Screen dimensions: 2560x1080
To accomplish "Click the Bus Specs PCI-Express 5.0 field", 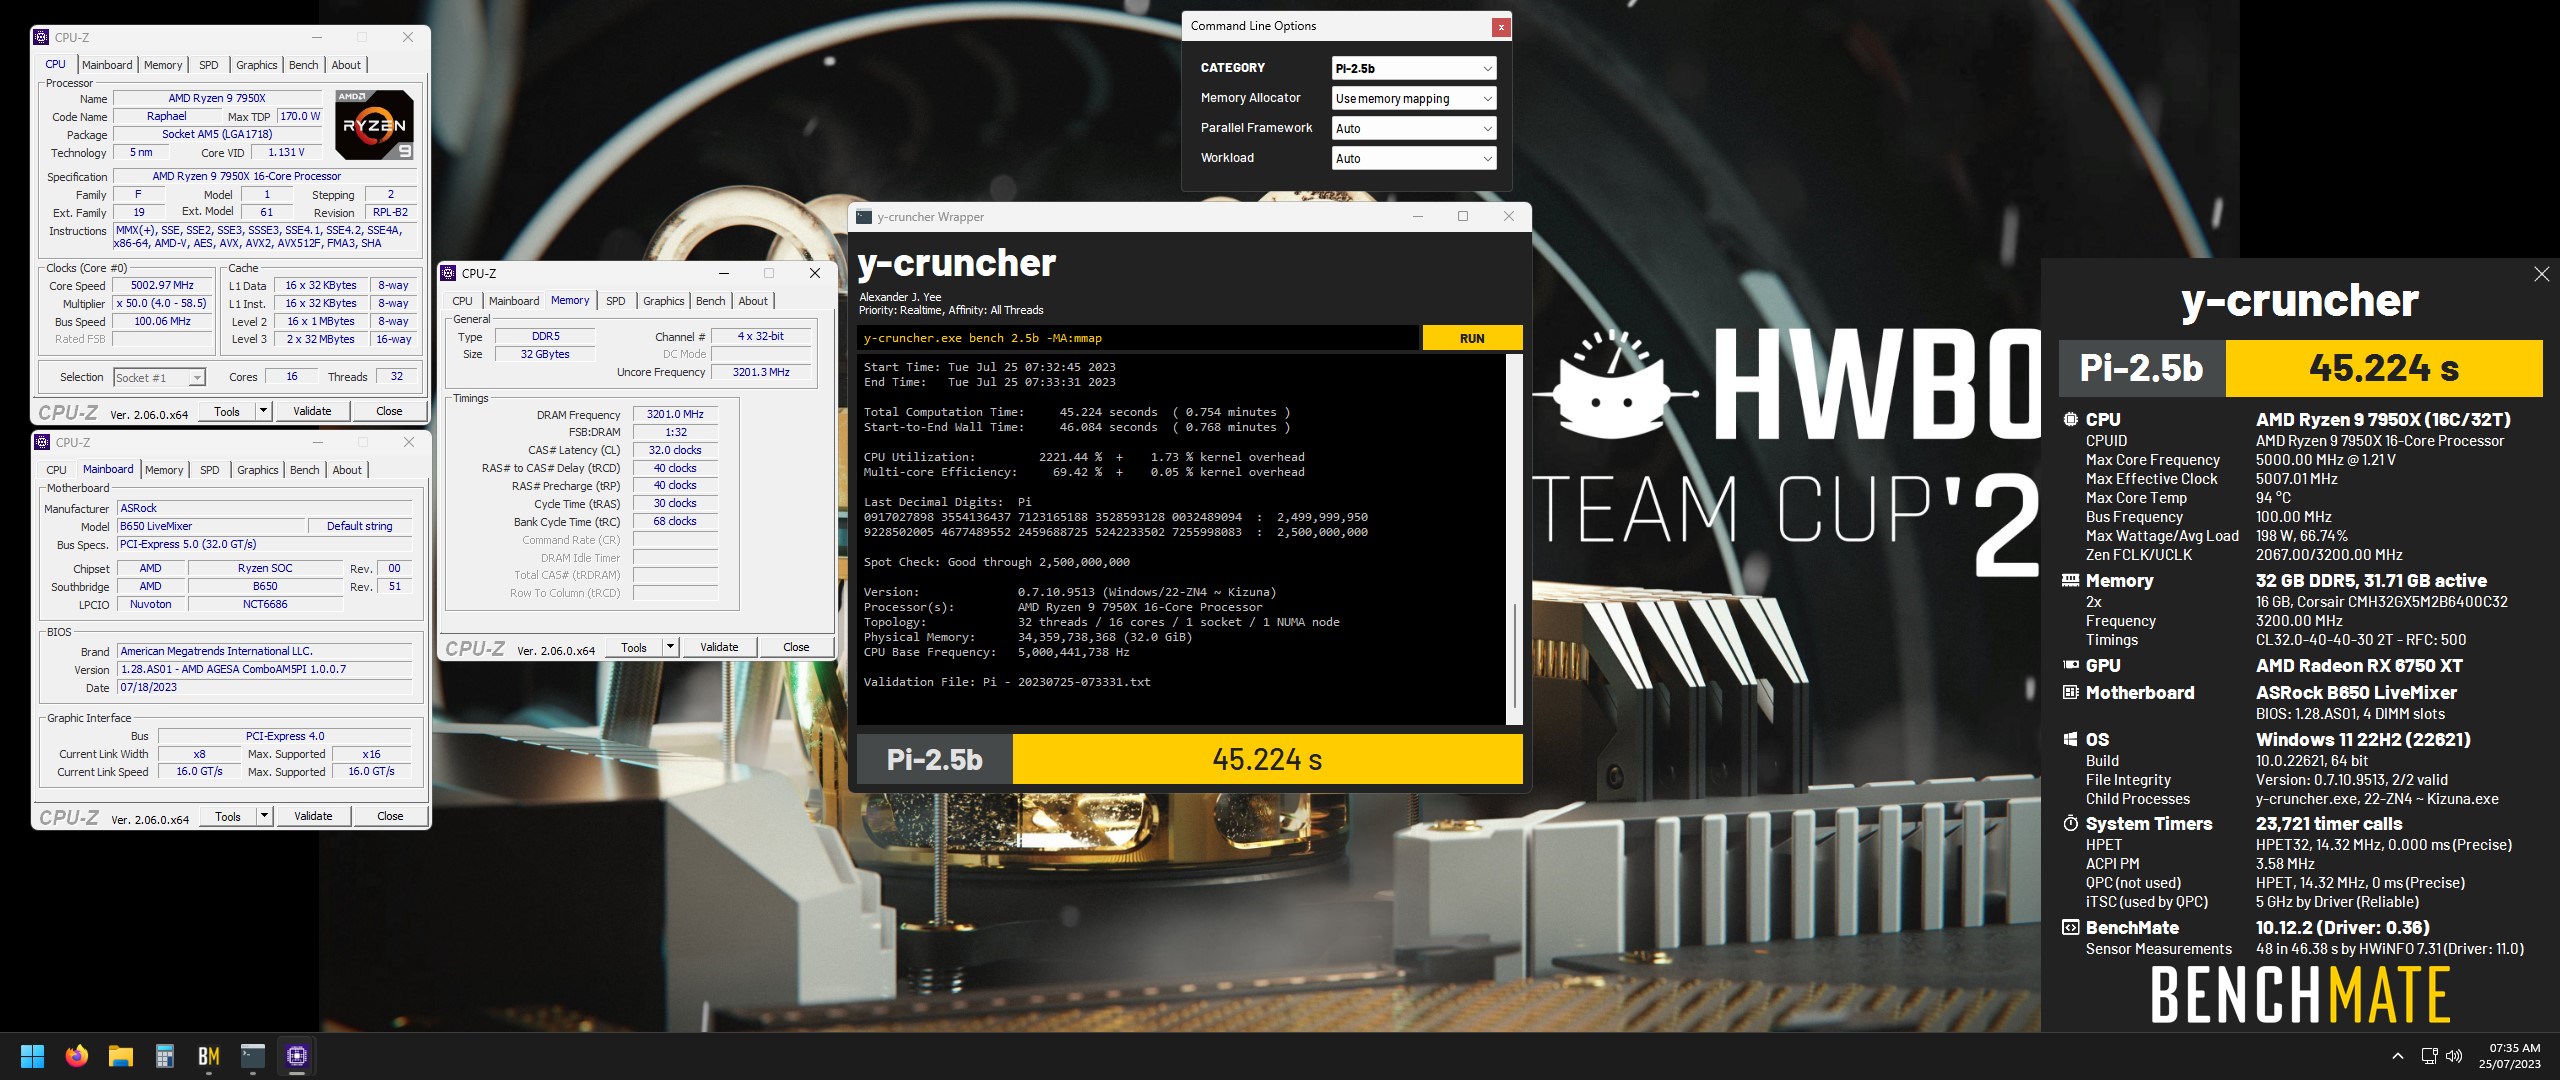I will point(265,544).
